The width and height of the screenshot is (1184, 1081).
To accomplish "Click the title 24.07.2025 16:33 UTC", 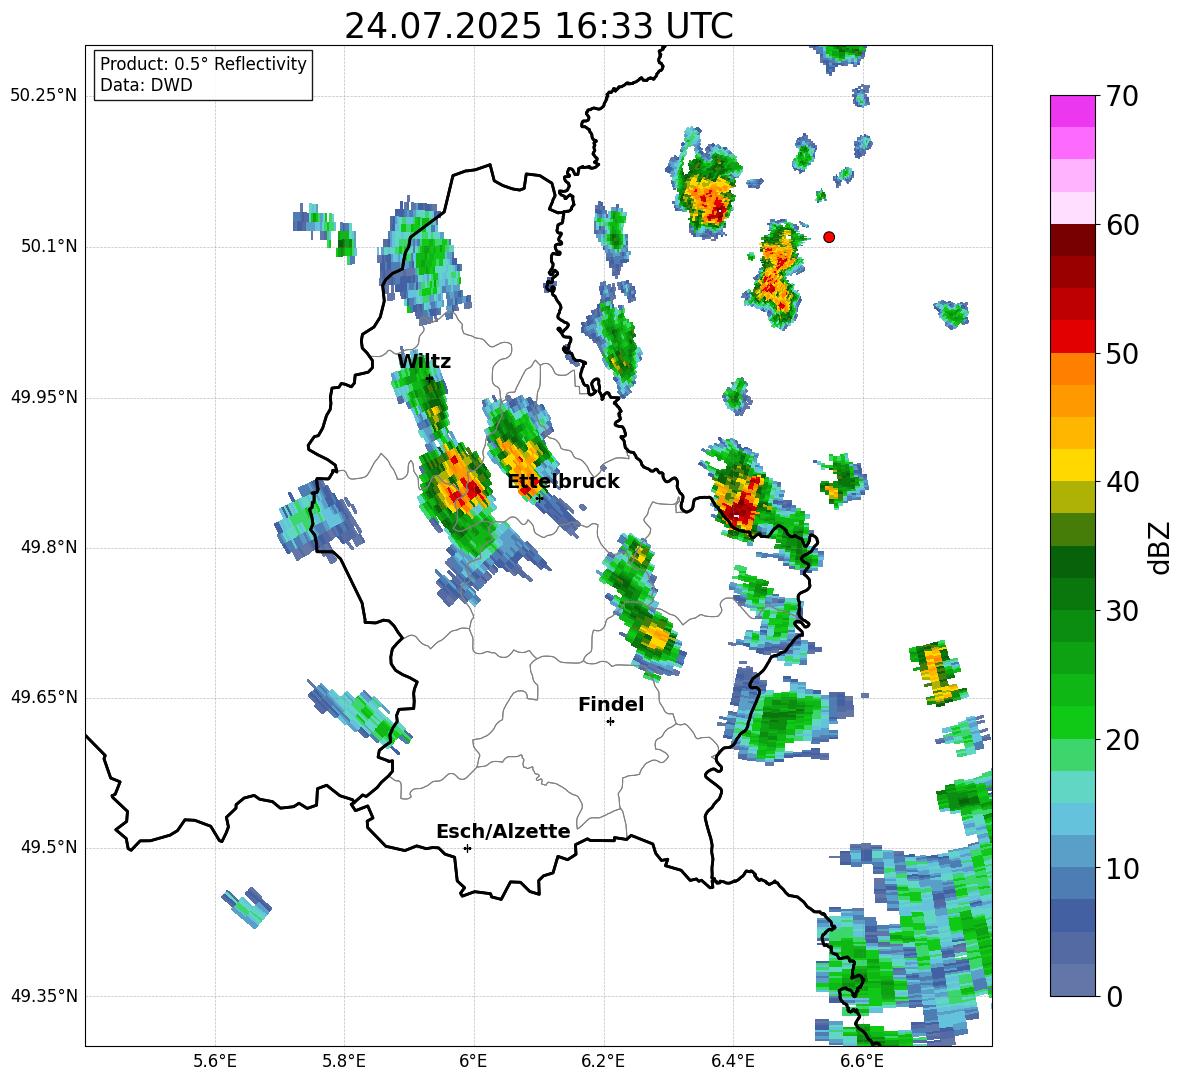I will coord(538,26).
